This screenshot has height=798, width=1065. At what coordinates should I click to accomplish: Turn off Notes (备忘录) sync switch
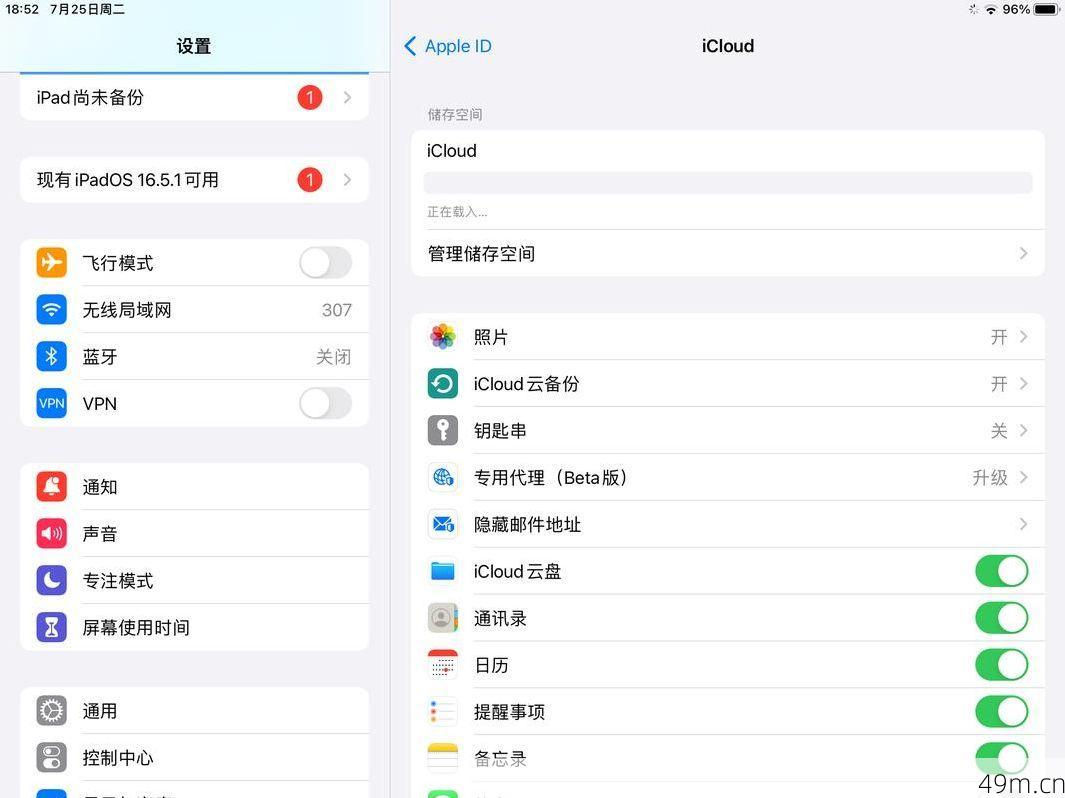pos(1002,759)
